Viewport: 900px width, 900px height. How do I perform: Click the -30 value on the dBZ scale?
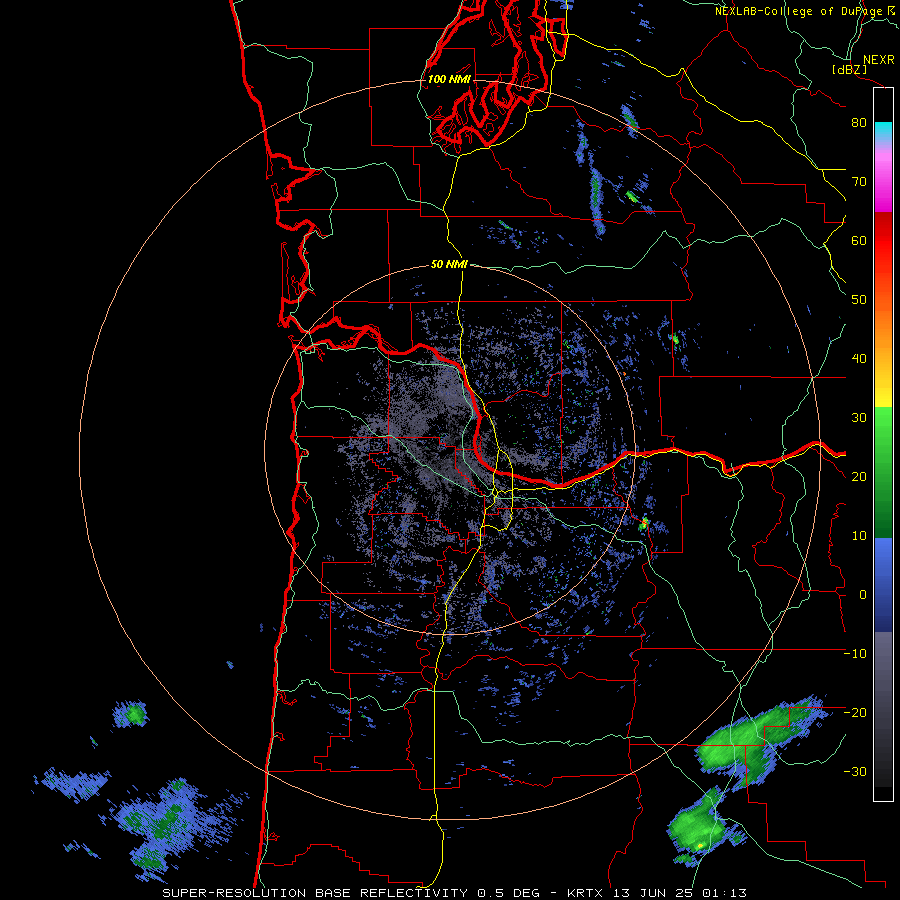855,771
